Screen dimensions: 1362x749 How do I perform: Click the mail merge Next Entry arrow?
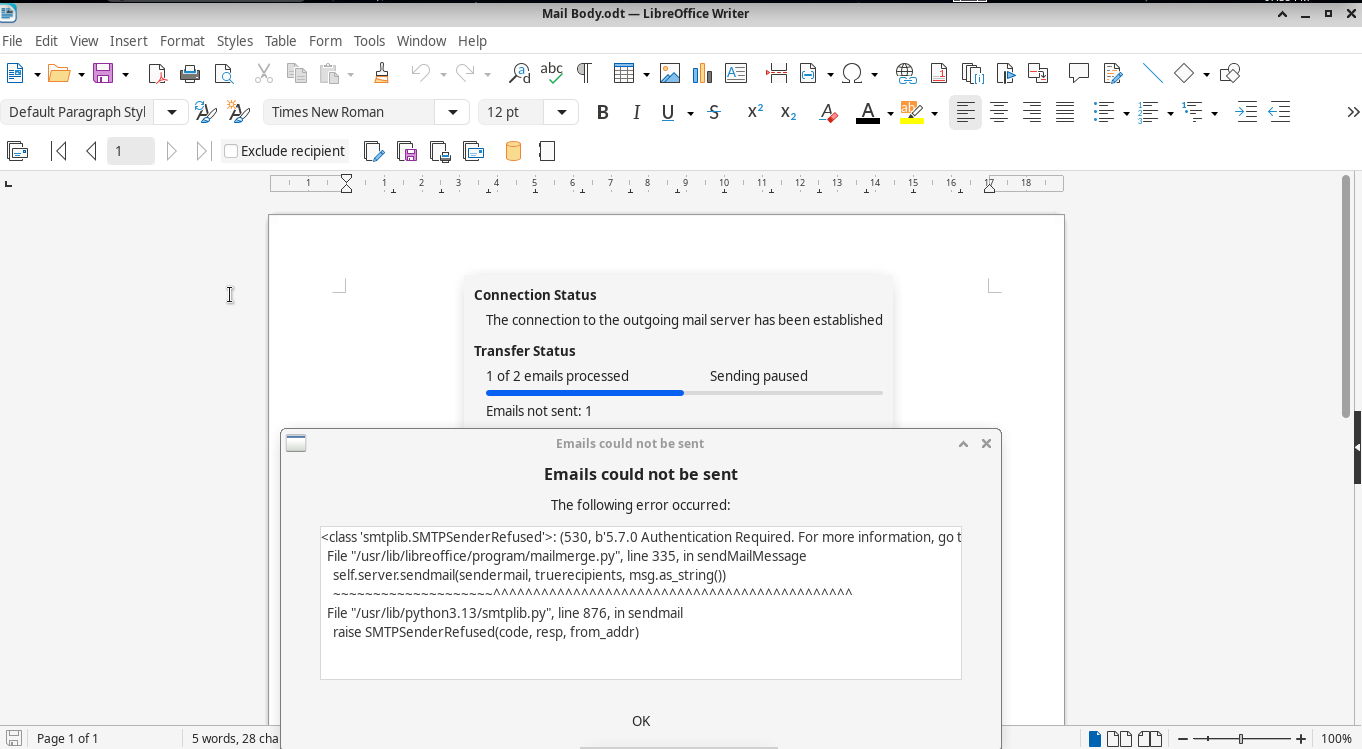[172, 151]
